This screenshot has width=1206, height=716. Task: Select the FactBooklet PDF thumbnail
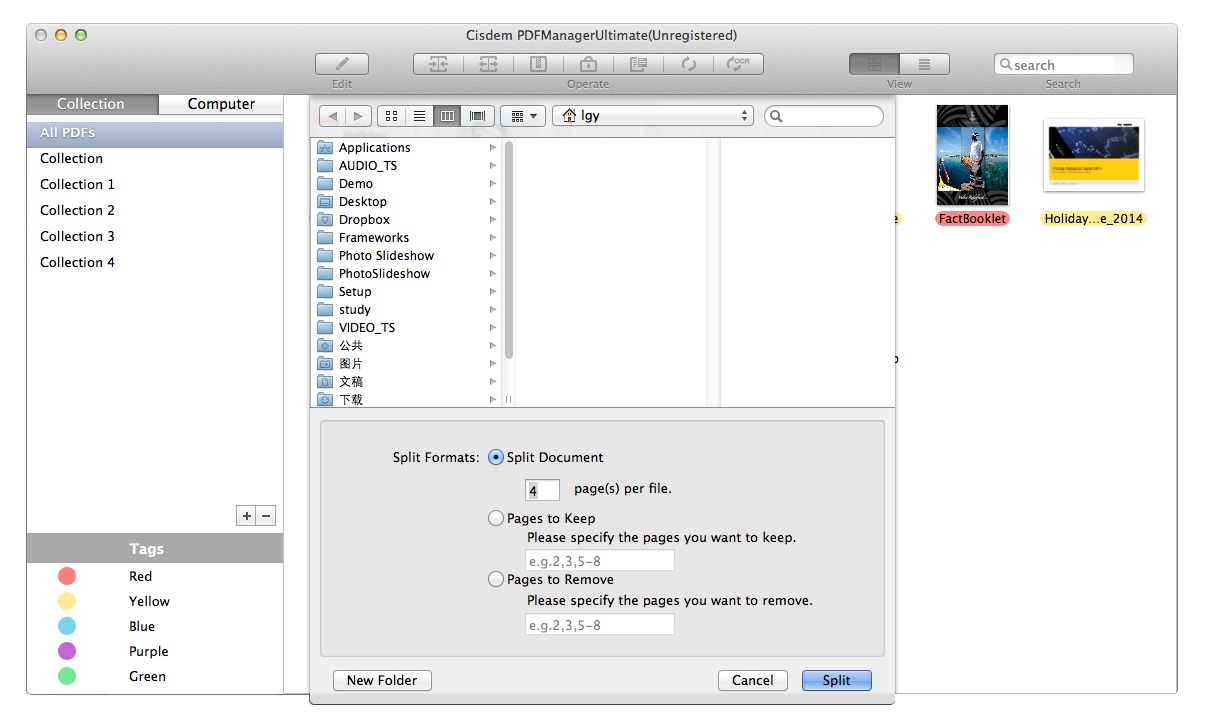(x=972, y=156)
